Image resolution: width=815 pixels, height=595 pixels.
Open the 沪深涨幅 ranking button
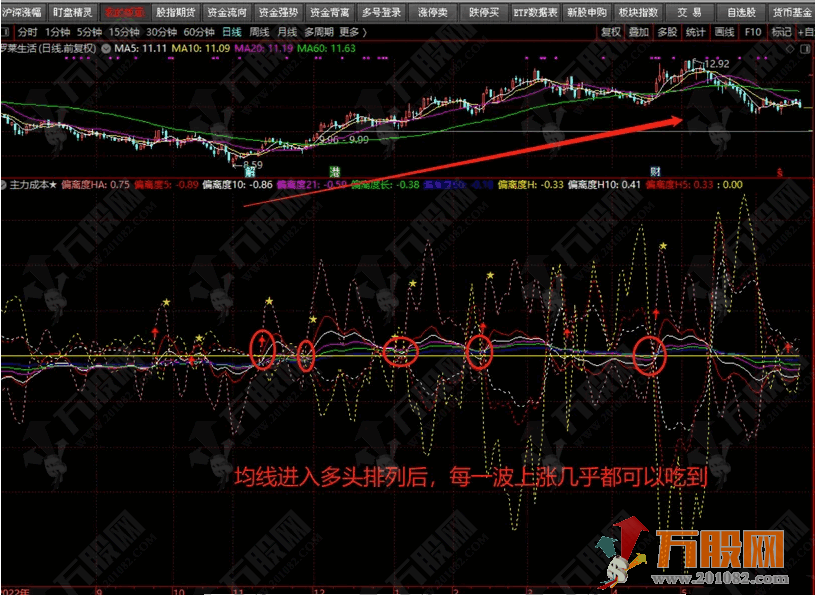click(23, 12)
